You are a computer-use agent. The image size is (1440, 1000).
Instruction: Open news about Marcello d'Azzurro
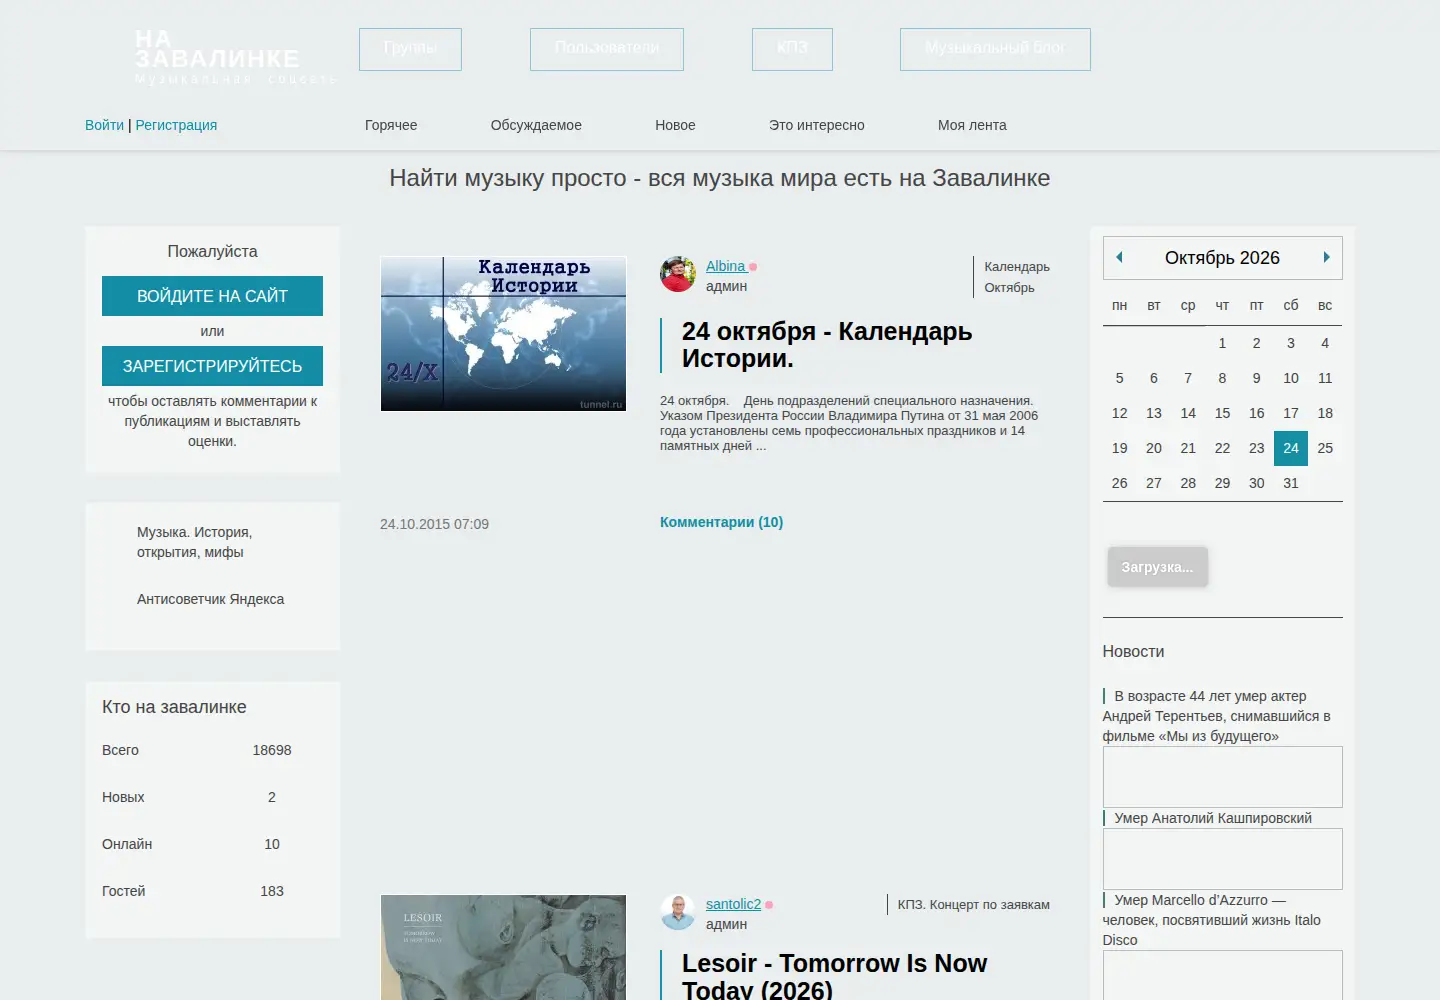point(1211,920)
